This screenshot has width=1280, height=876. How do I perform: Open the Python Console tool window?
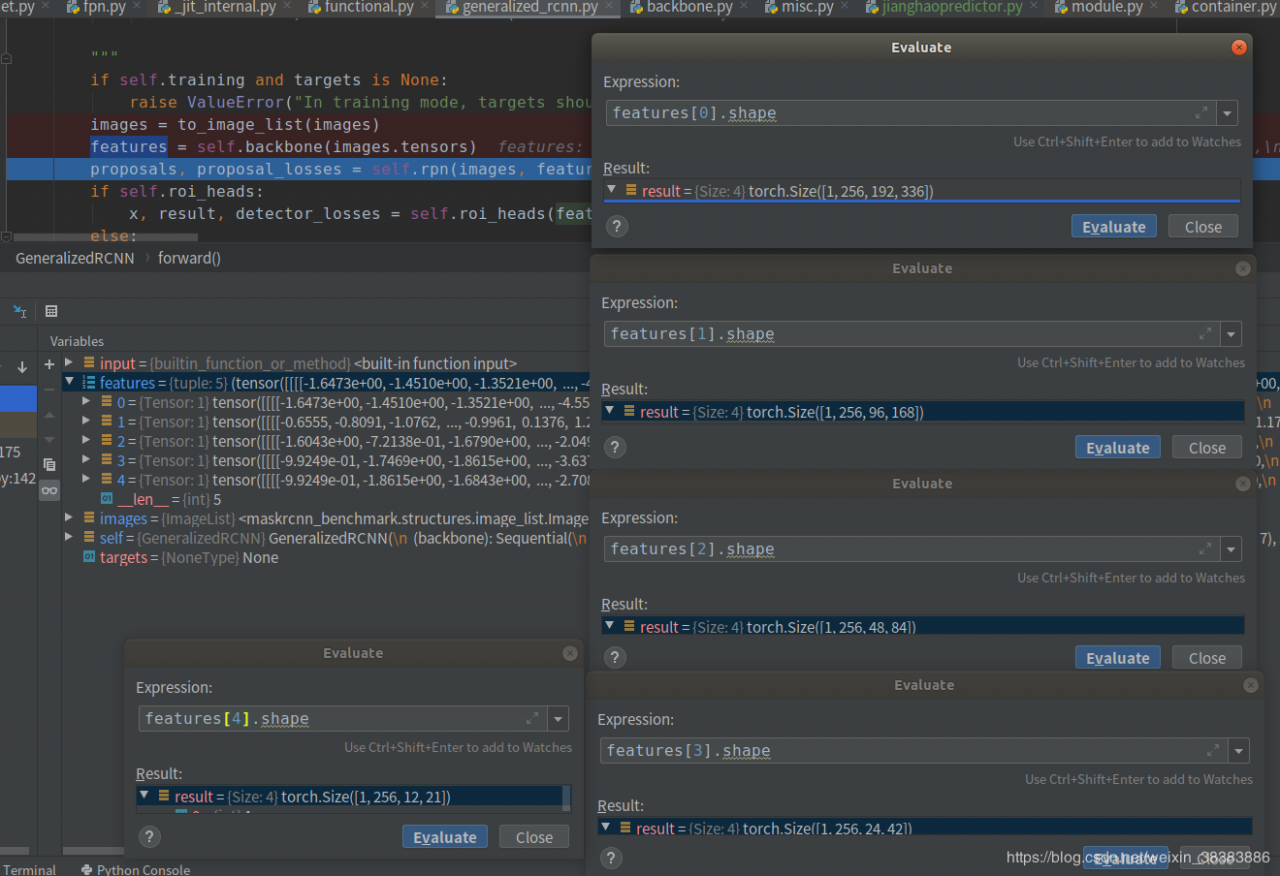coord(135,869)
